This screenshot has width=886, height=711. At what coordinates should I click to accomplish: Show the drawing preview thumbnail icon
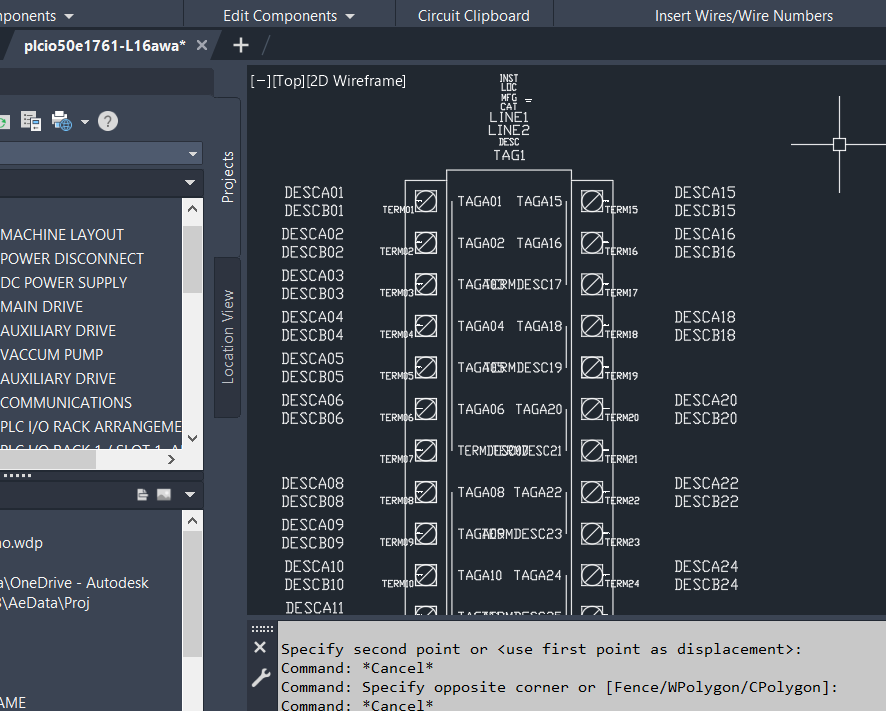pos(164,493)
